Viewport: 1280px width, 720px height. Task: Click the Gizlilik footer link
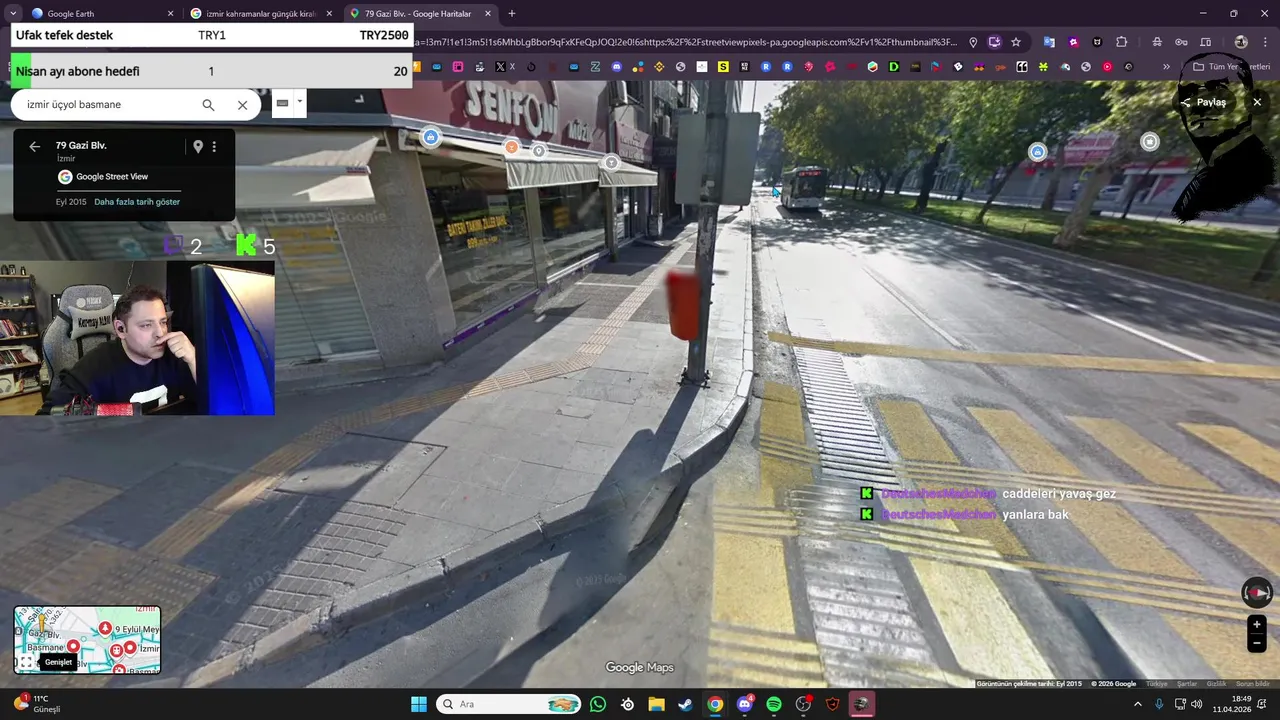coord(1216,684)
